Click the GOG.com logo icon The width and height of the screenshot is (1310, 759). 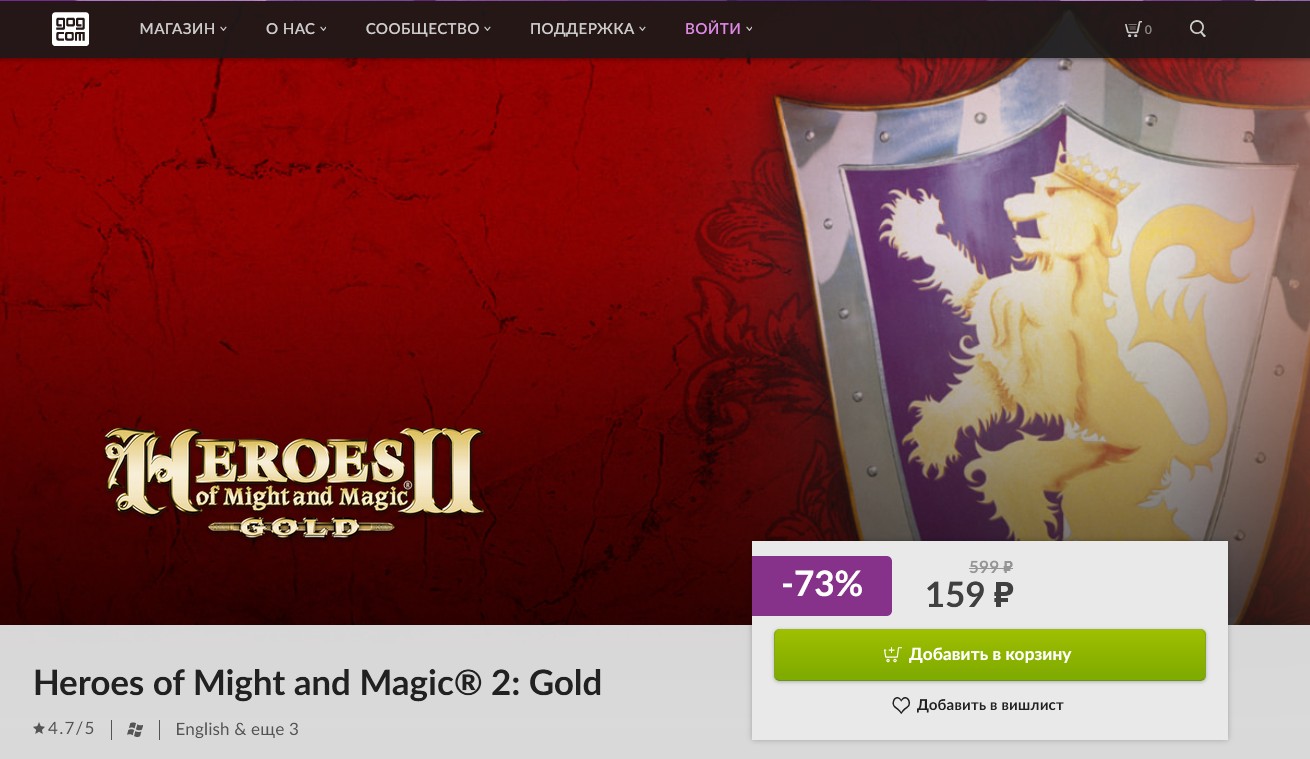(x=70, y=29)
